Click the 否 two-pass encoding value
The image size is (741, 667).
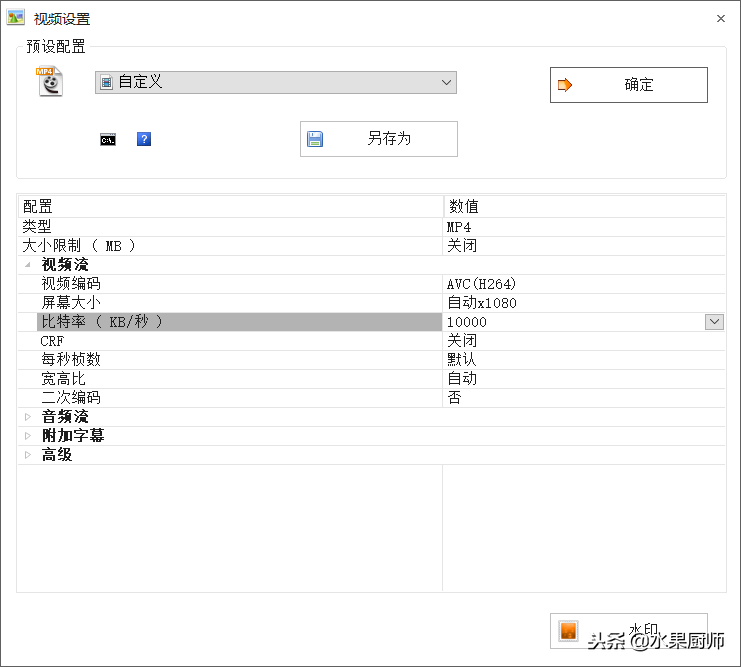click(454, 398)
